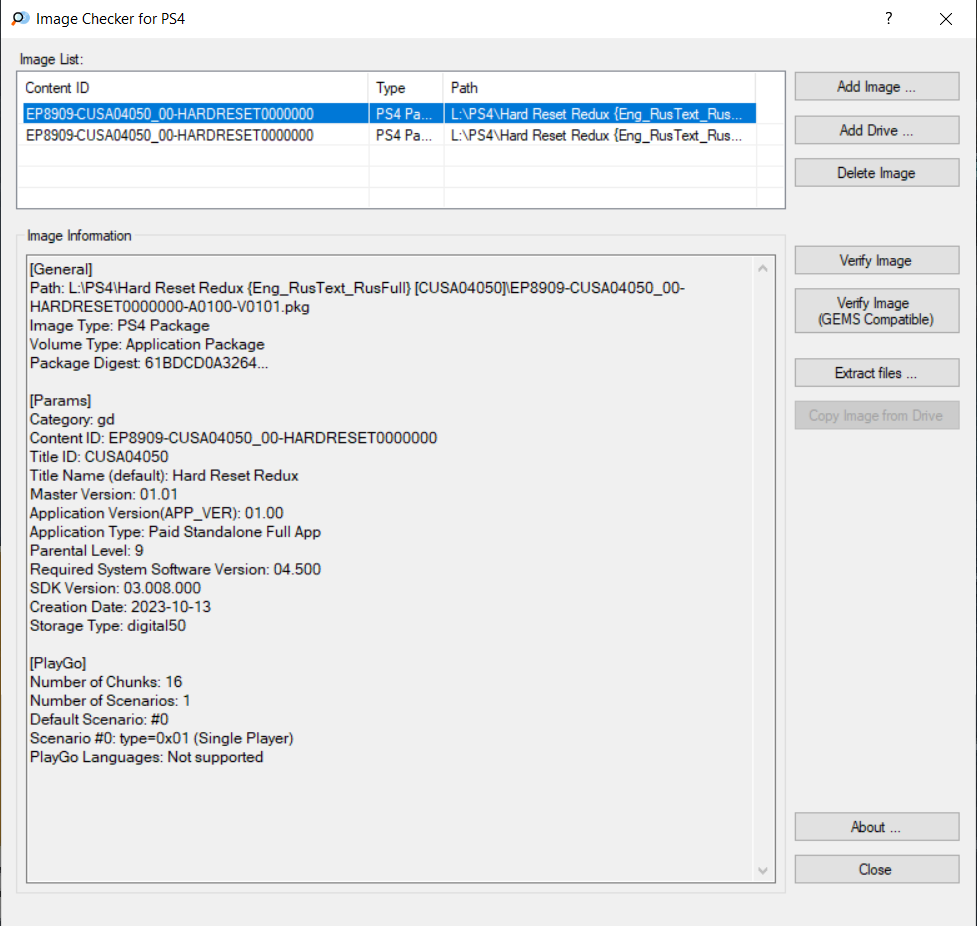Click the question mark help button
Image resolution: width=977 pixels, height=926 pixels.
coord(888,19)
